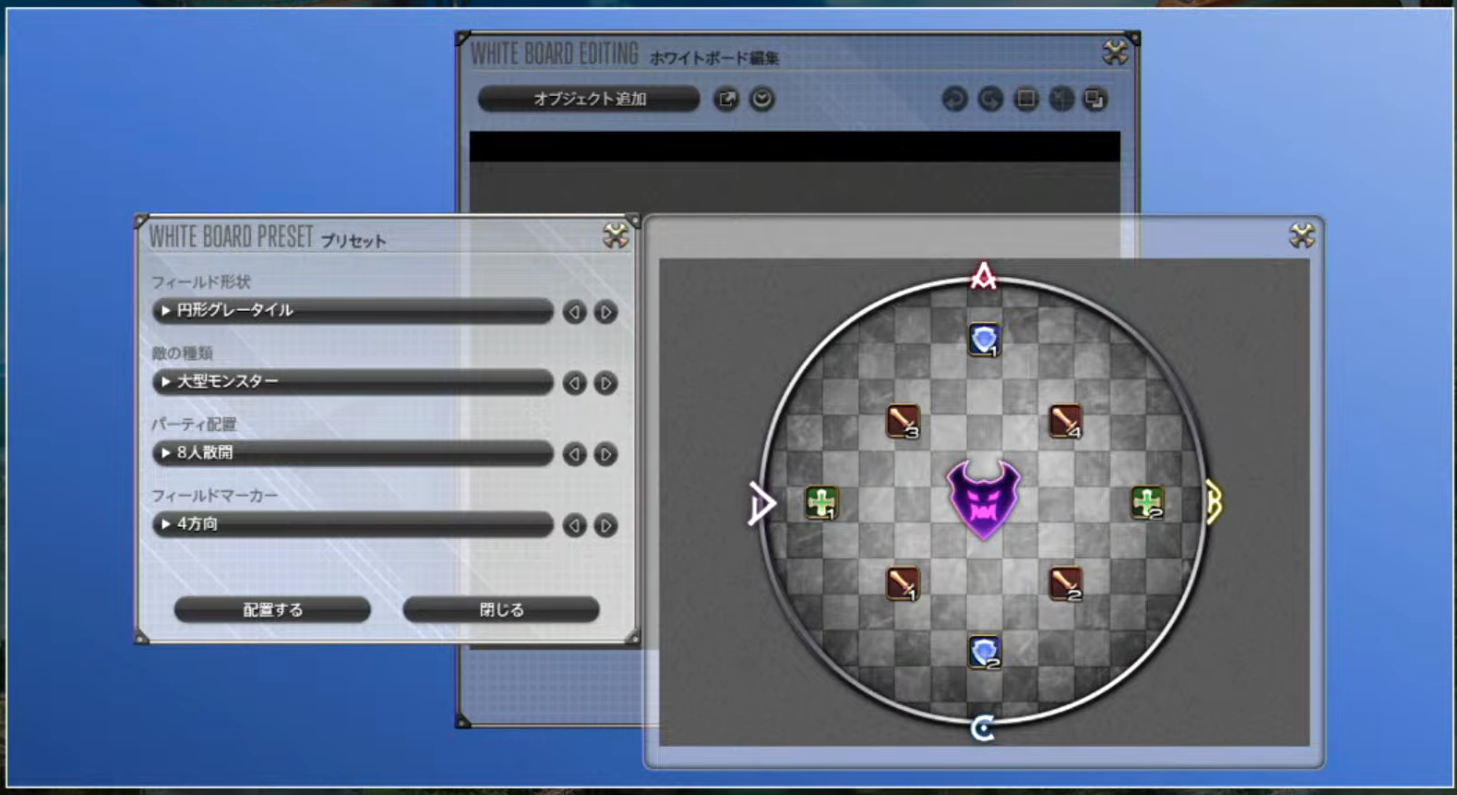Screen dimensions: 1457x795
Task: Open the フィールドマーカー 4方向 dropdown
Action: click(353, 524)
